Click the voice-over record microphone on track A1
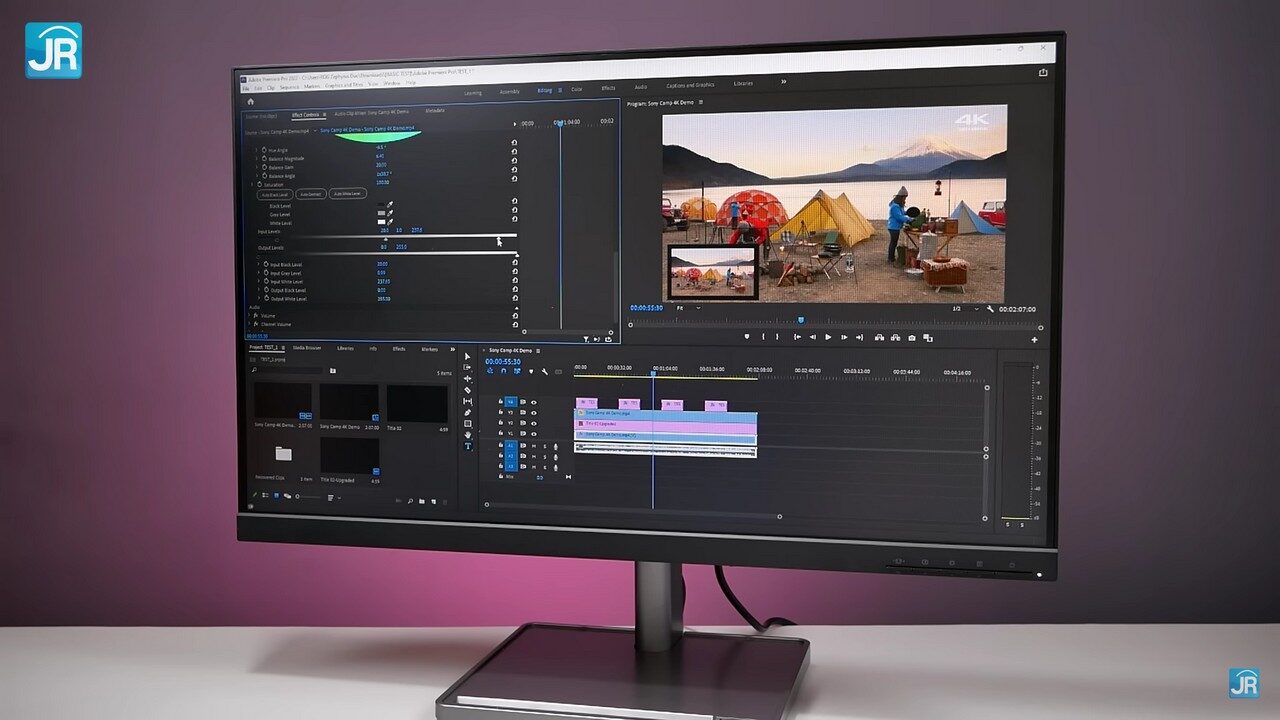This screenshot has height=720, width=1280. click(556, 446)
